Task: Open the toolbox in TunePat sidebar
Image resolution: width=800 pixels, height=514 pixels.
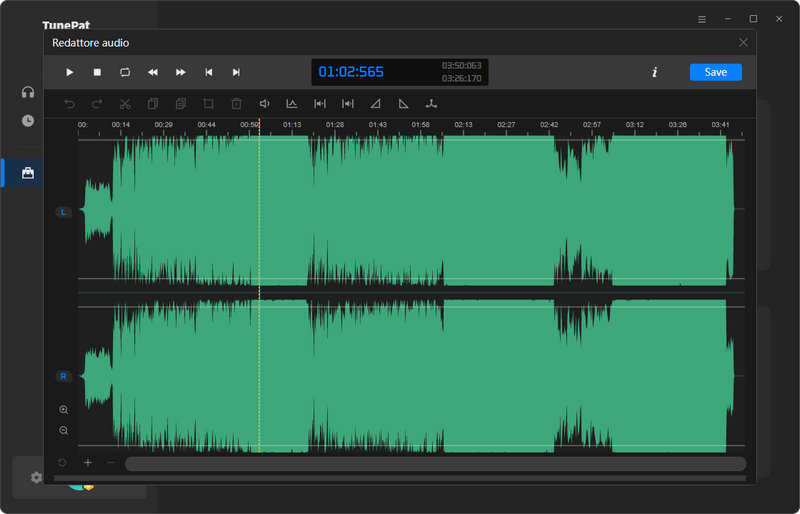Action: coord(28,173)
